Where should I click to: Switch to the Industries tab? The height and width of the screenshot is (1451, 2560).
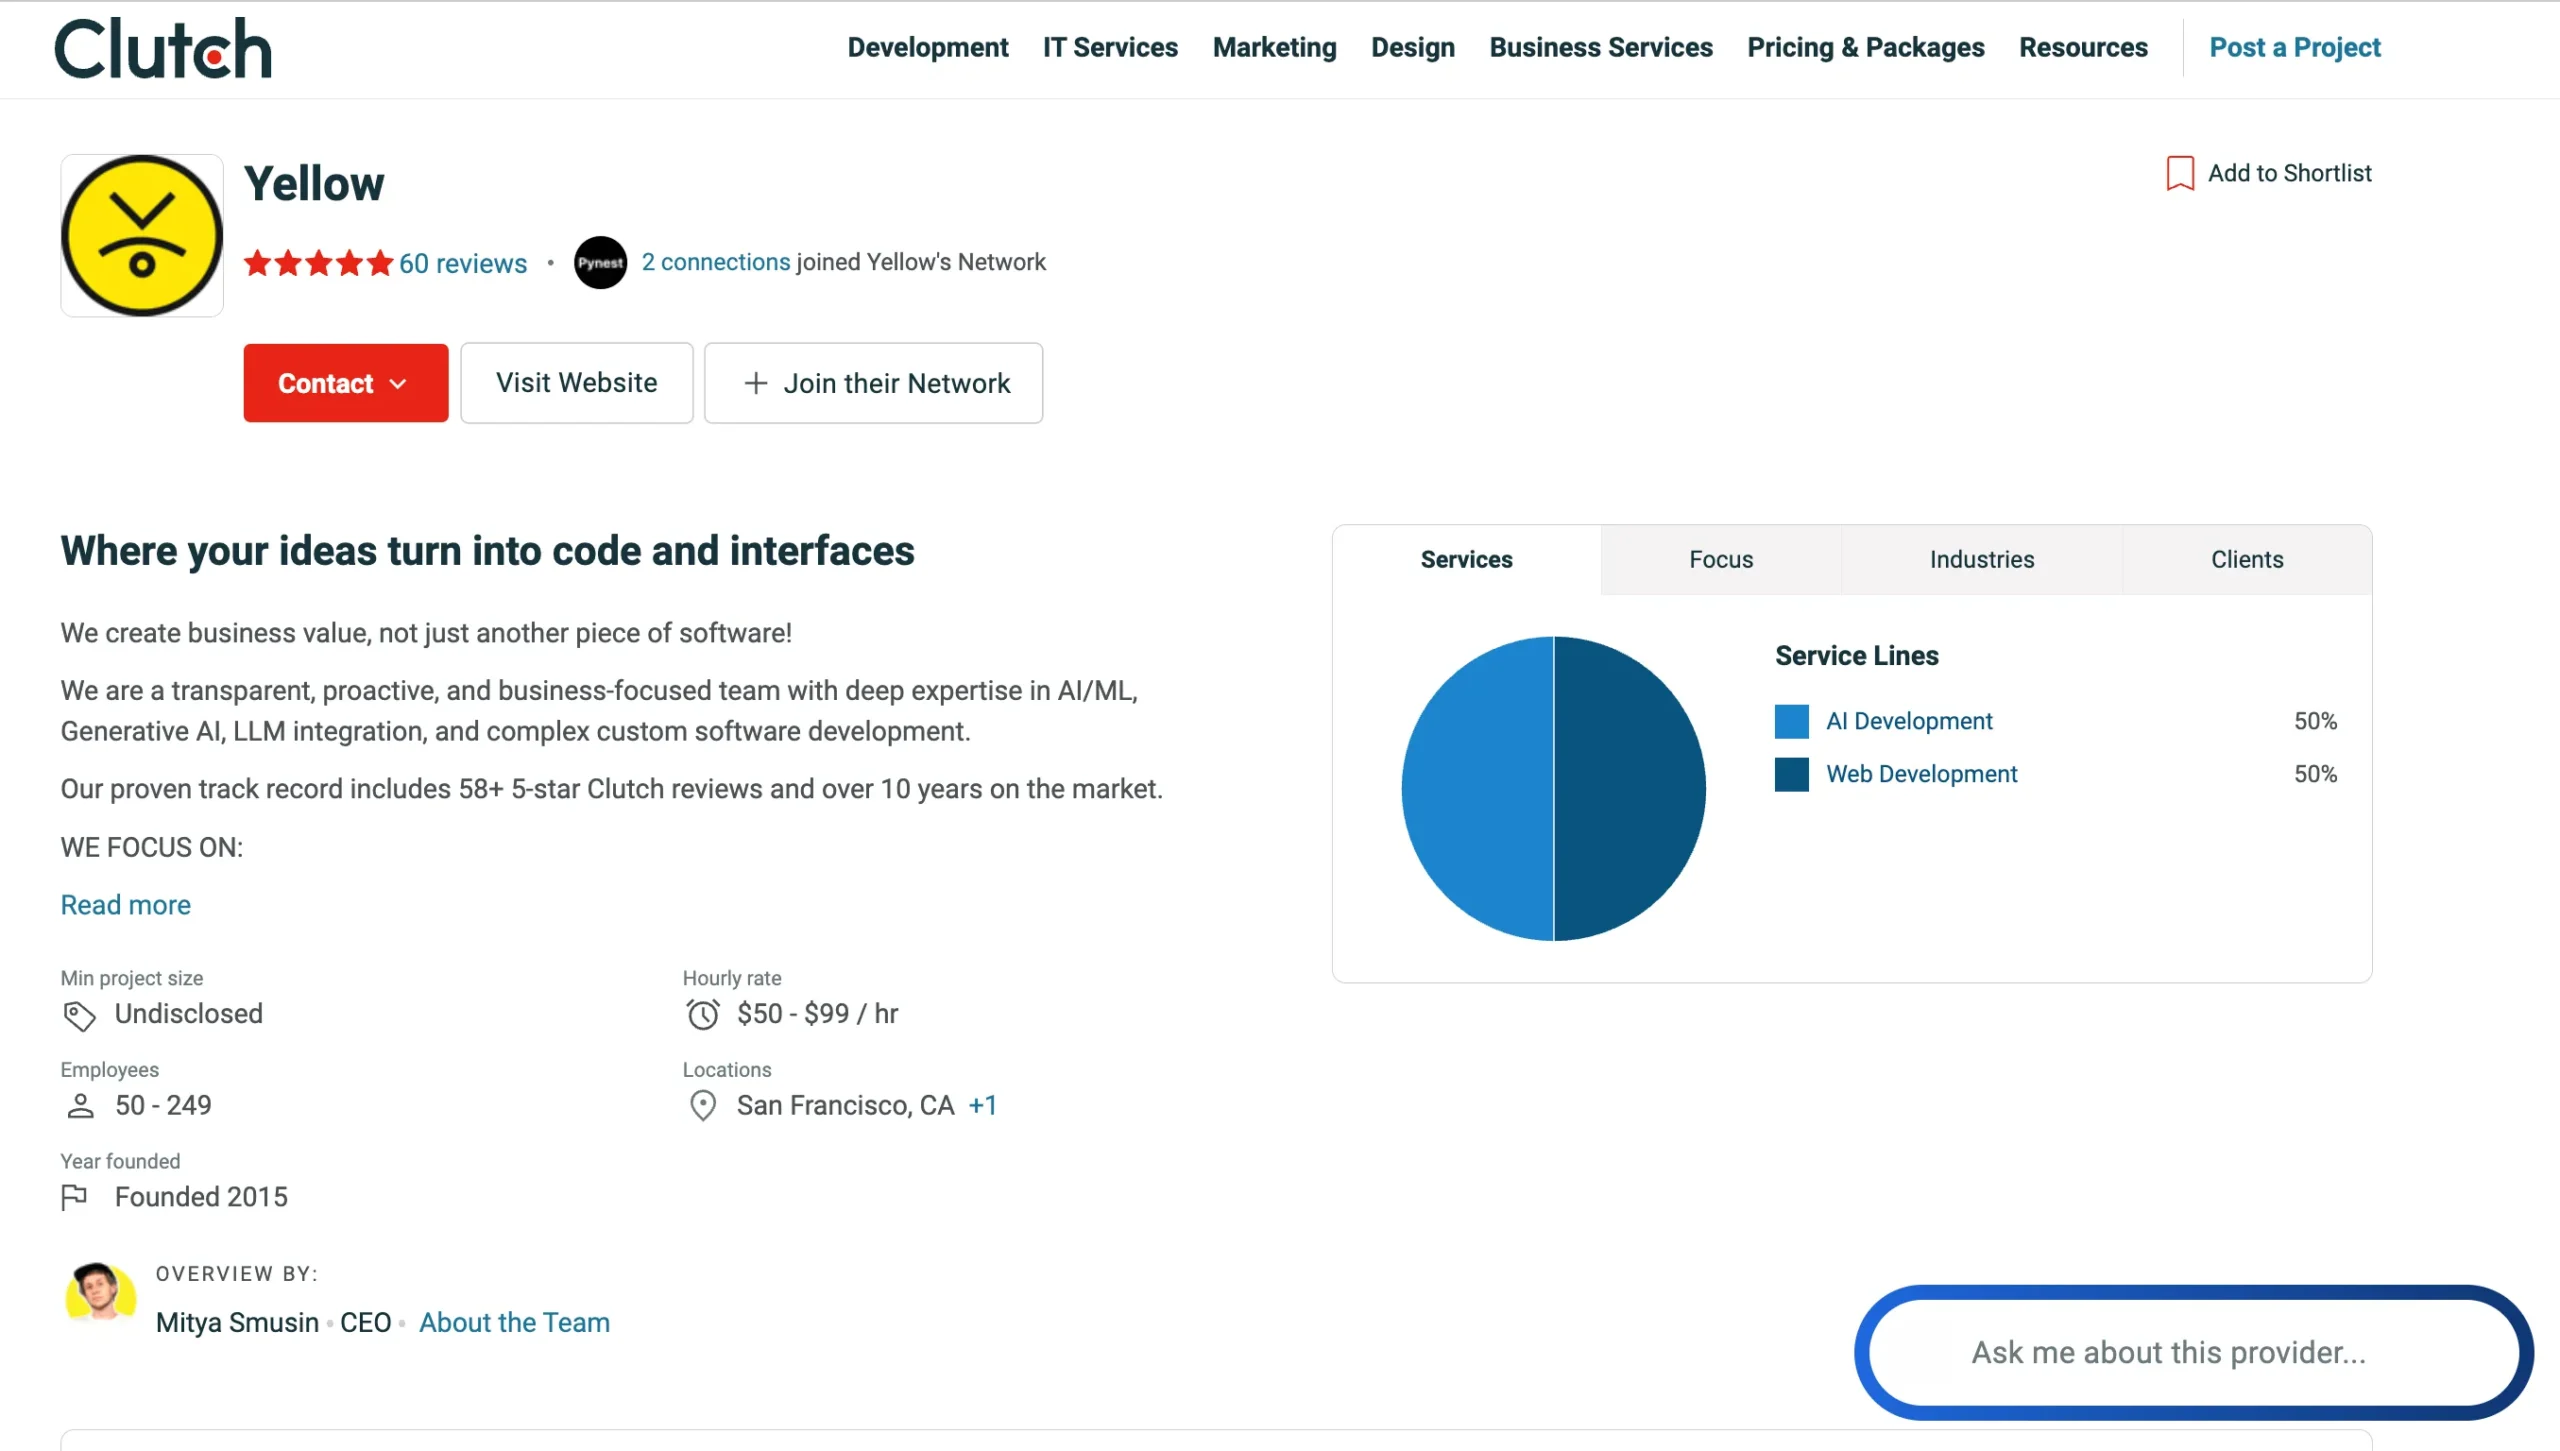tap(1980, 559)
